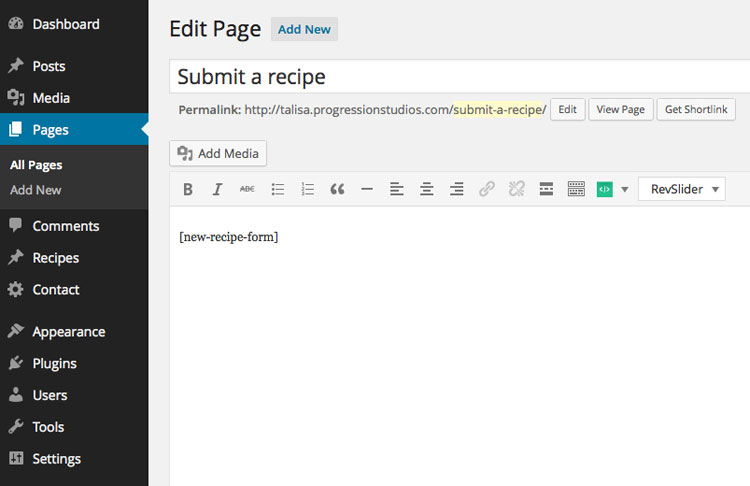Click Add New button beside Edit Page

[304, 29]
